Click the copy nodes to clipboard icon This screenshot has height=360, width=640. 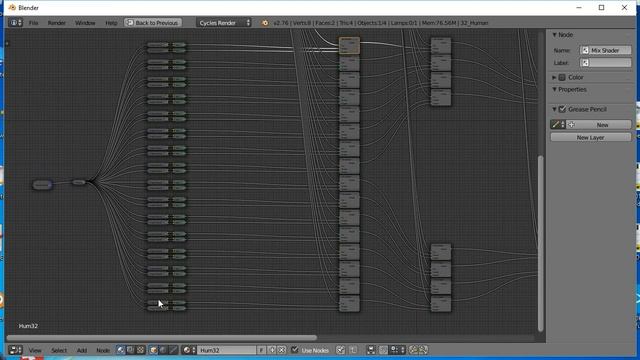(413, 350)
